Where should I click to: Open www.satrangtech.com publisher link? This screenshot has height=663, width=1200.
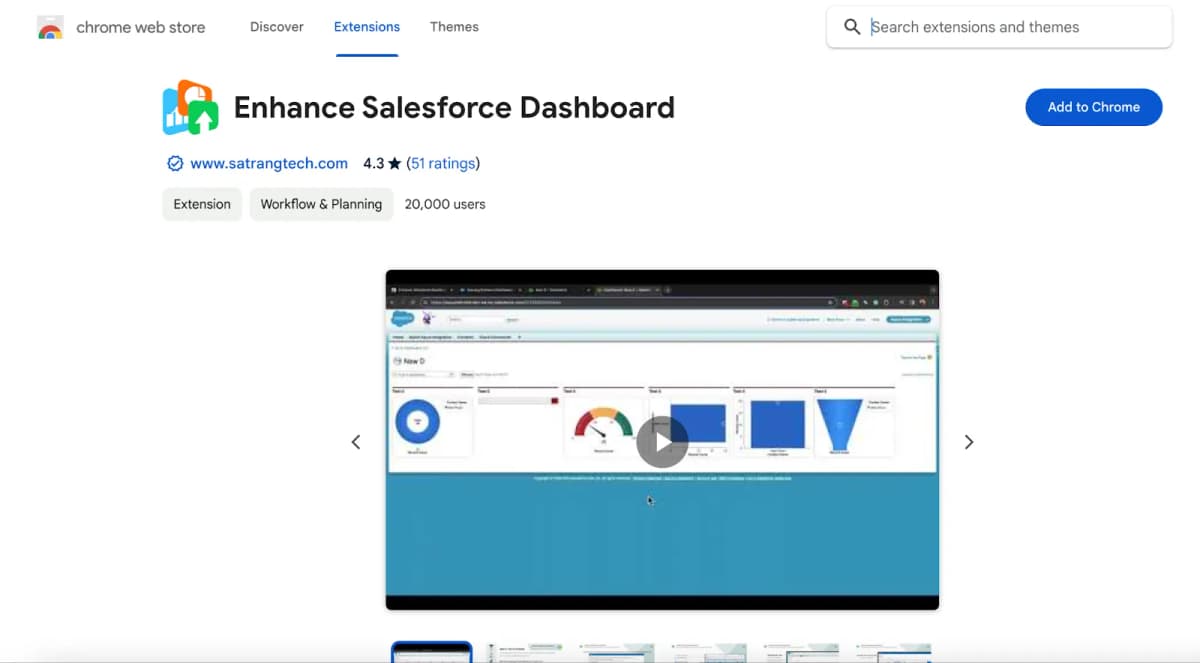pyautogui.click(x=269, y=163)
